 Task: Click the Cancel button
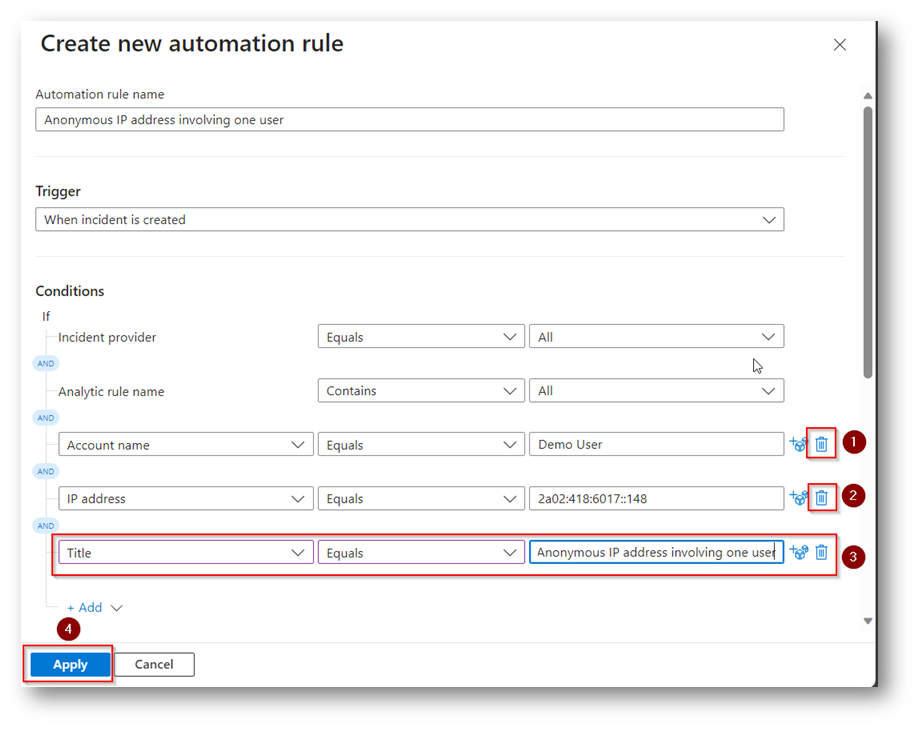(x=154, y=664)
